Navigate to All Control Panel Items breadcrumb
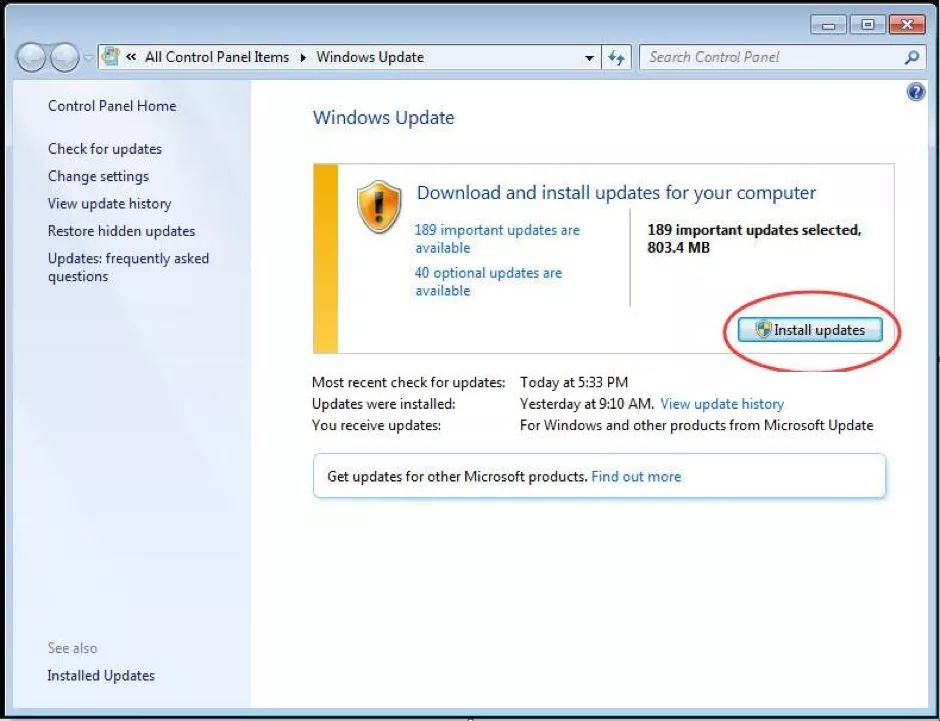The image size is (940, 721). click(x=216, y=57)
